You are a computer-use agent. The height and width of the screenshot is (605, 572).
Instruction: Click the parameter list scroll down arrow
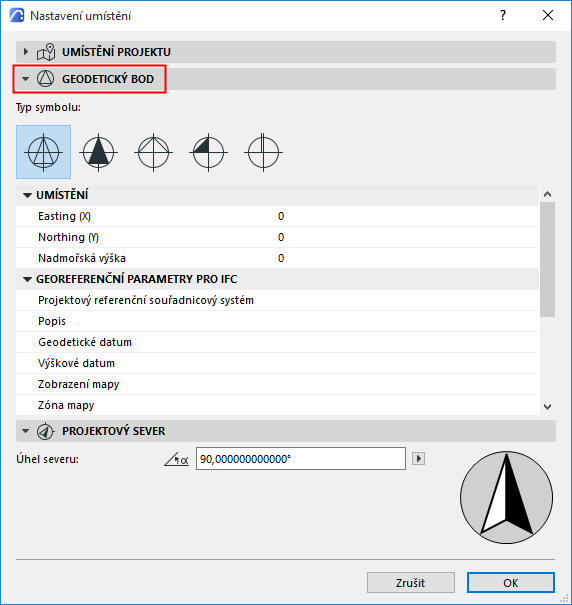pyautogui.click(x=547, y=407)
